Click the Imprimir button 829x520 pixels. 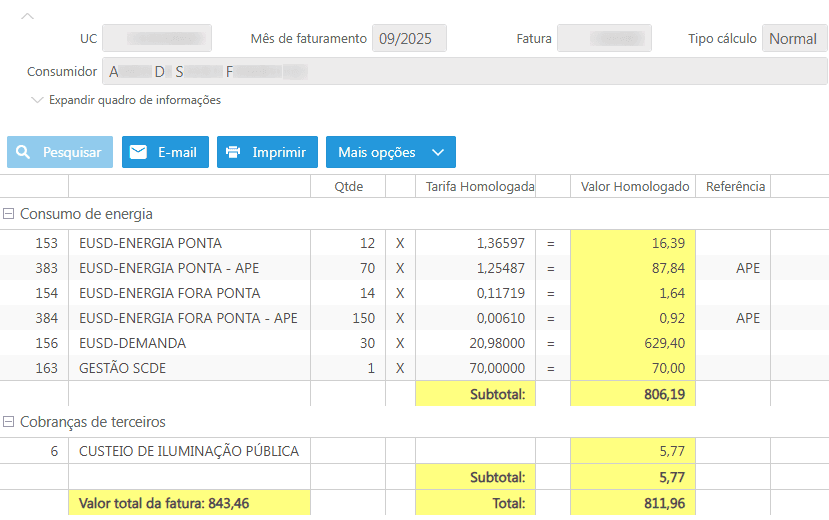click(x=267, y=152)
